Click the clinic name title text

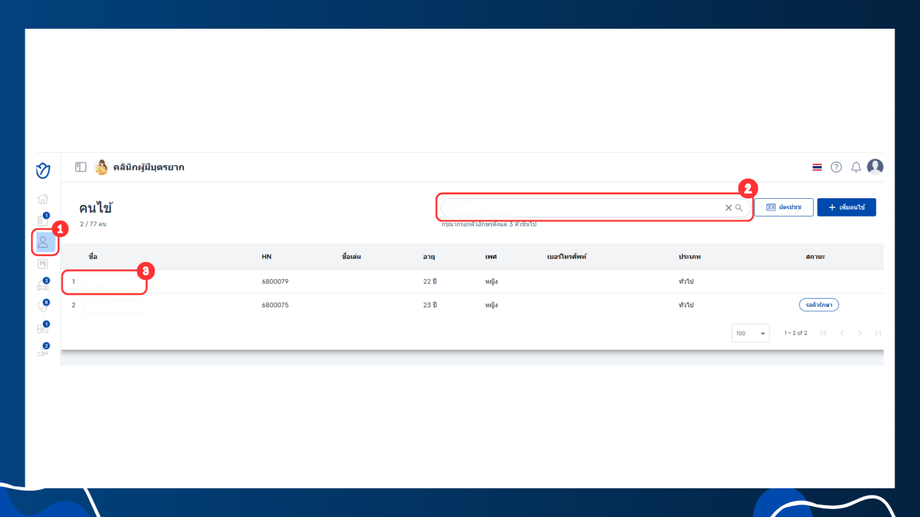(x=148, y=167)
